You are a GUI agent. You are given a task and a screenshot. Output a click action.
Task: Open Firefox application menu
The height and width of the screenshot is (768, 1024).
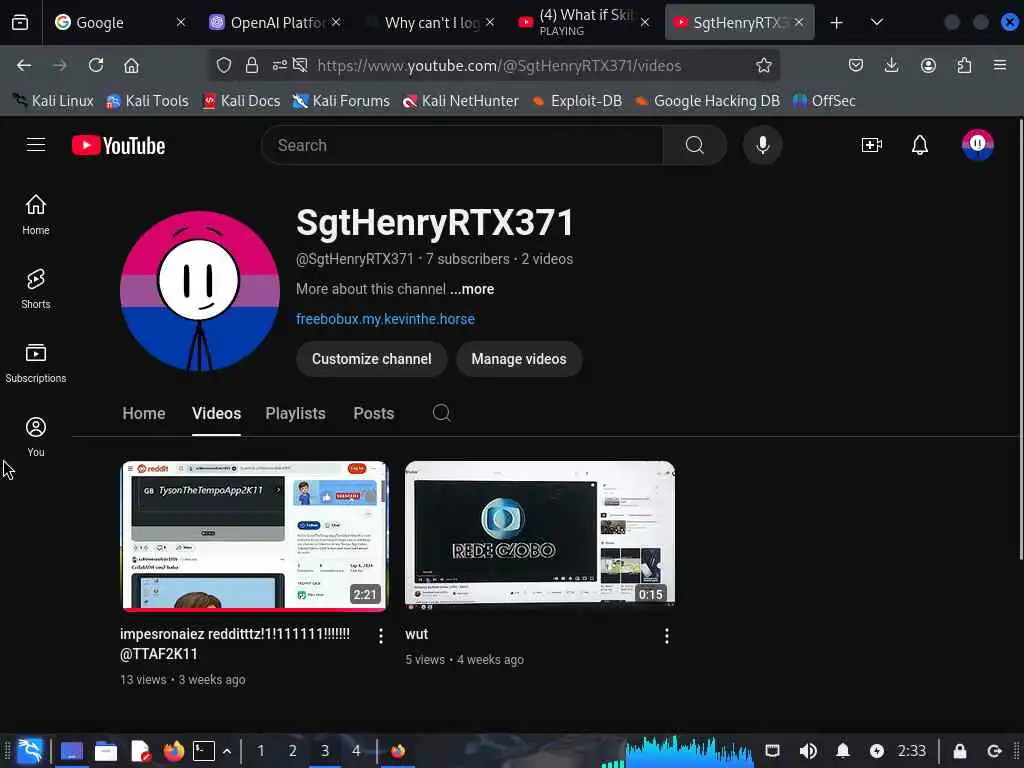point(1000,65)
